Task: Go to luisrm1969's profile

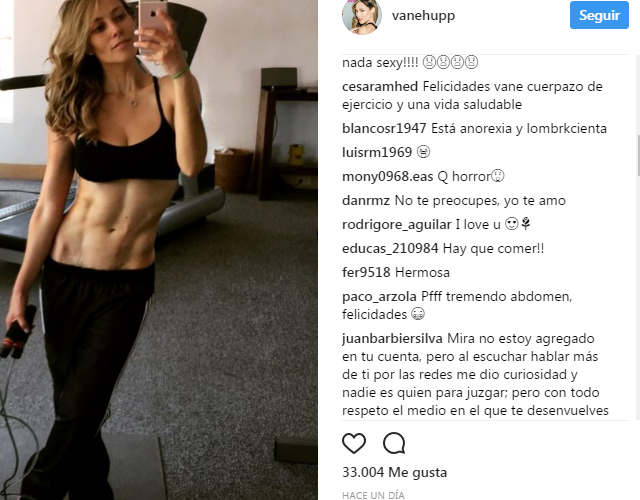Action: click(x=377, y=152)
